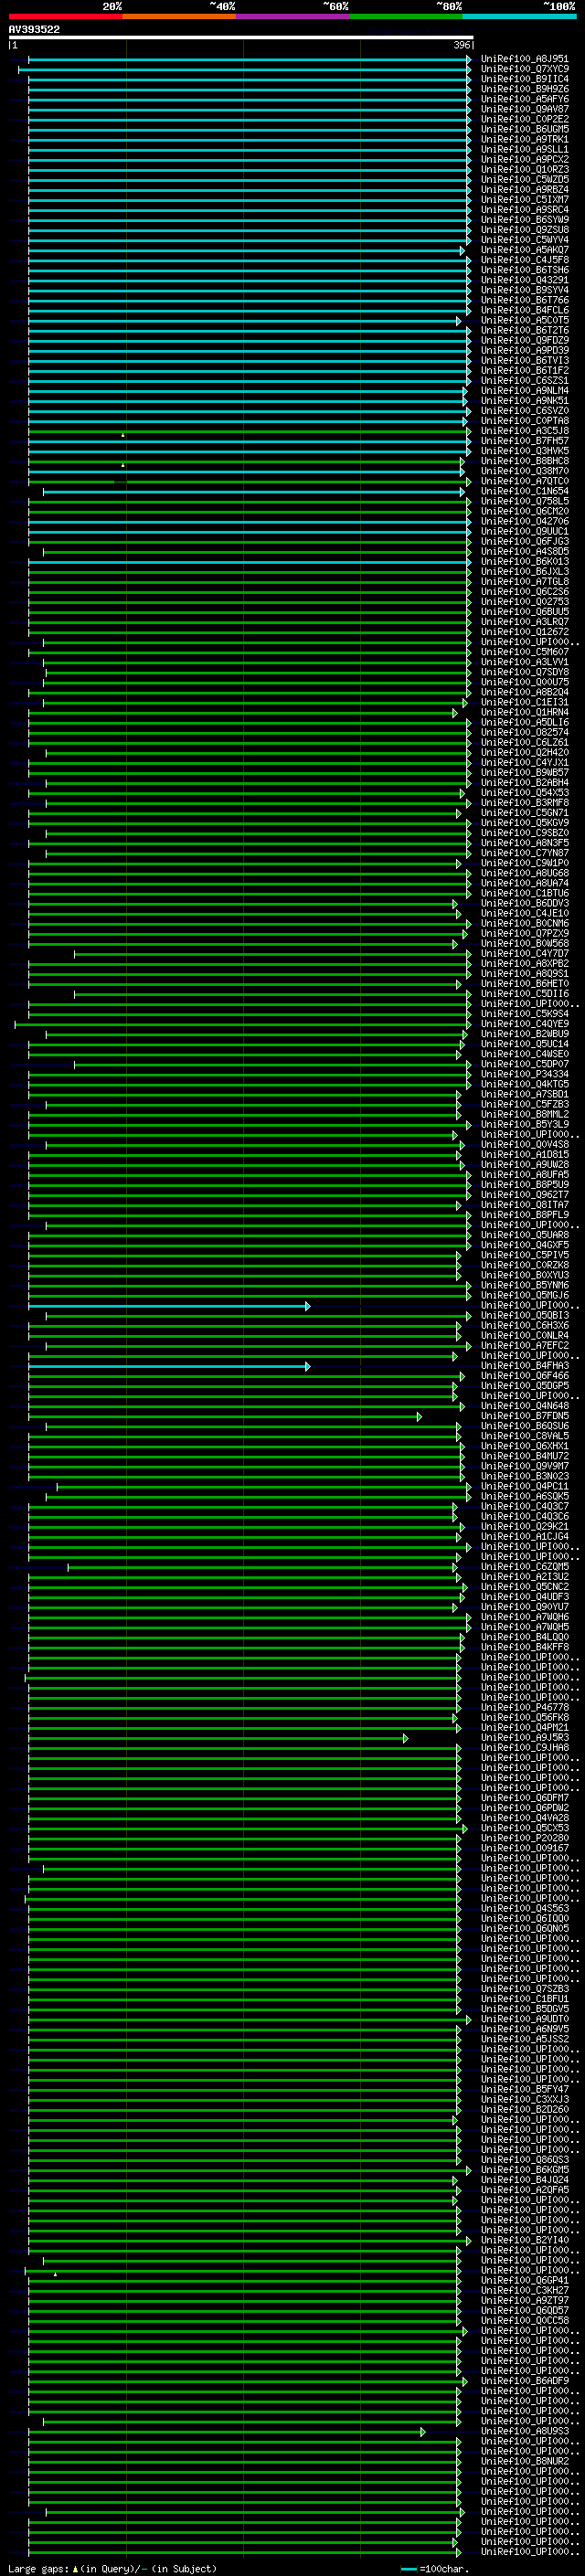Click label UniRef100_Q9UUC1
585x2576 pixels.
[524, 531]
